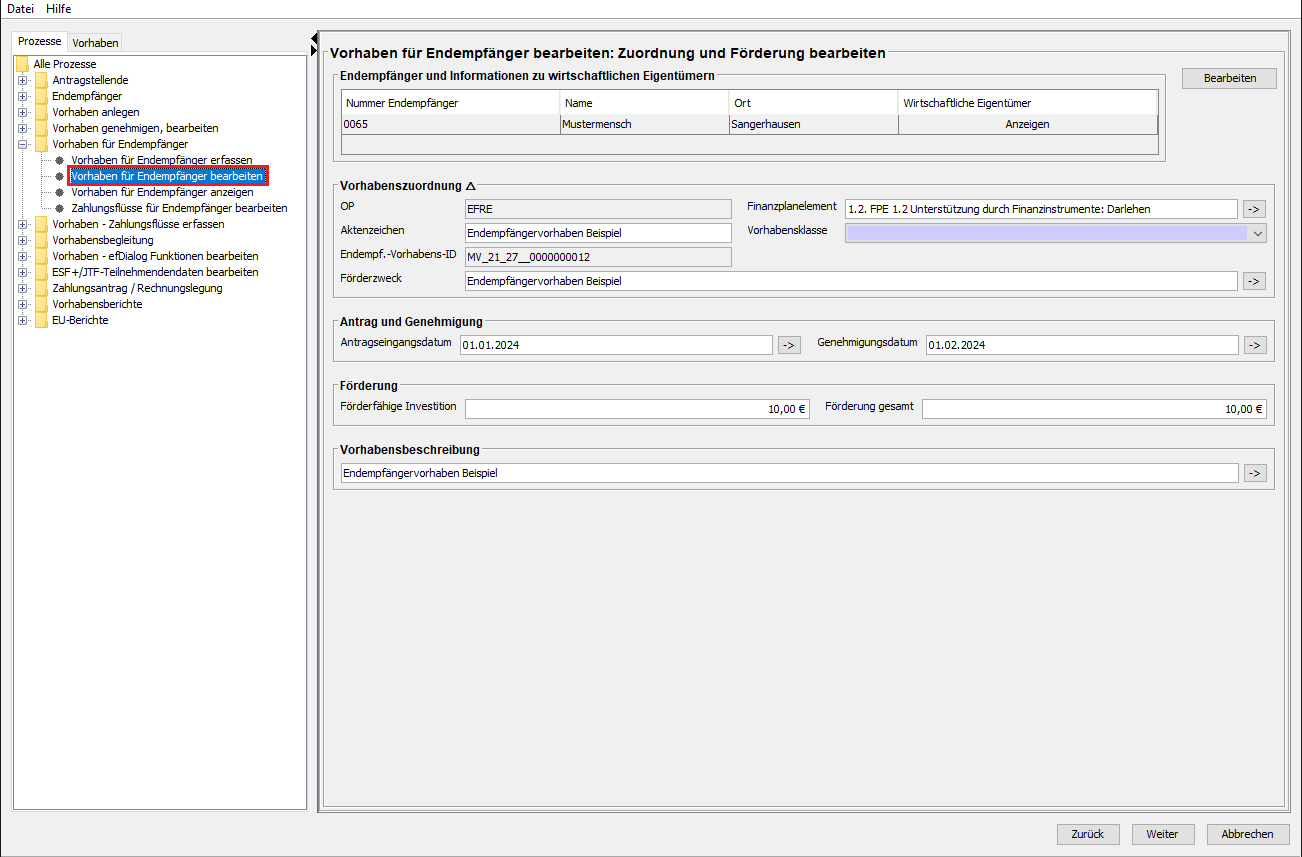Viewport: 1302px width, 857px height.
Task: Click into the Förderfähige Investition field
Action: pyautogui.click(x=637, y=409)
